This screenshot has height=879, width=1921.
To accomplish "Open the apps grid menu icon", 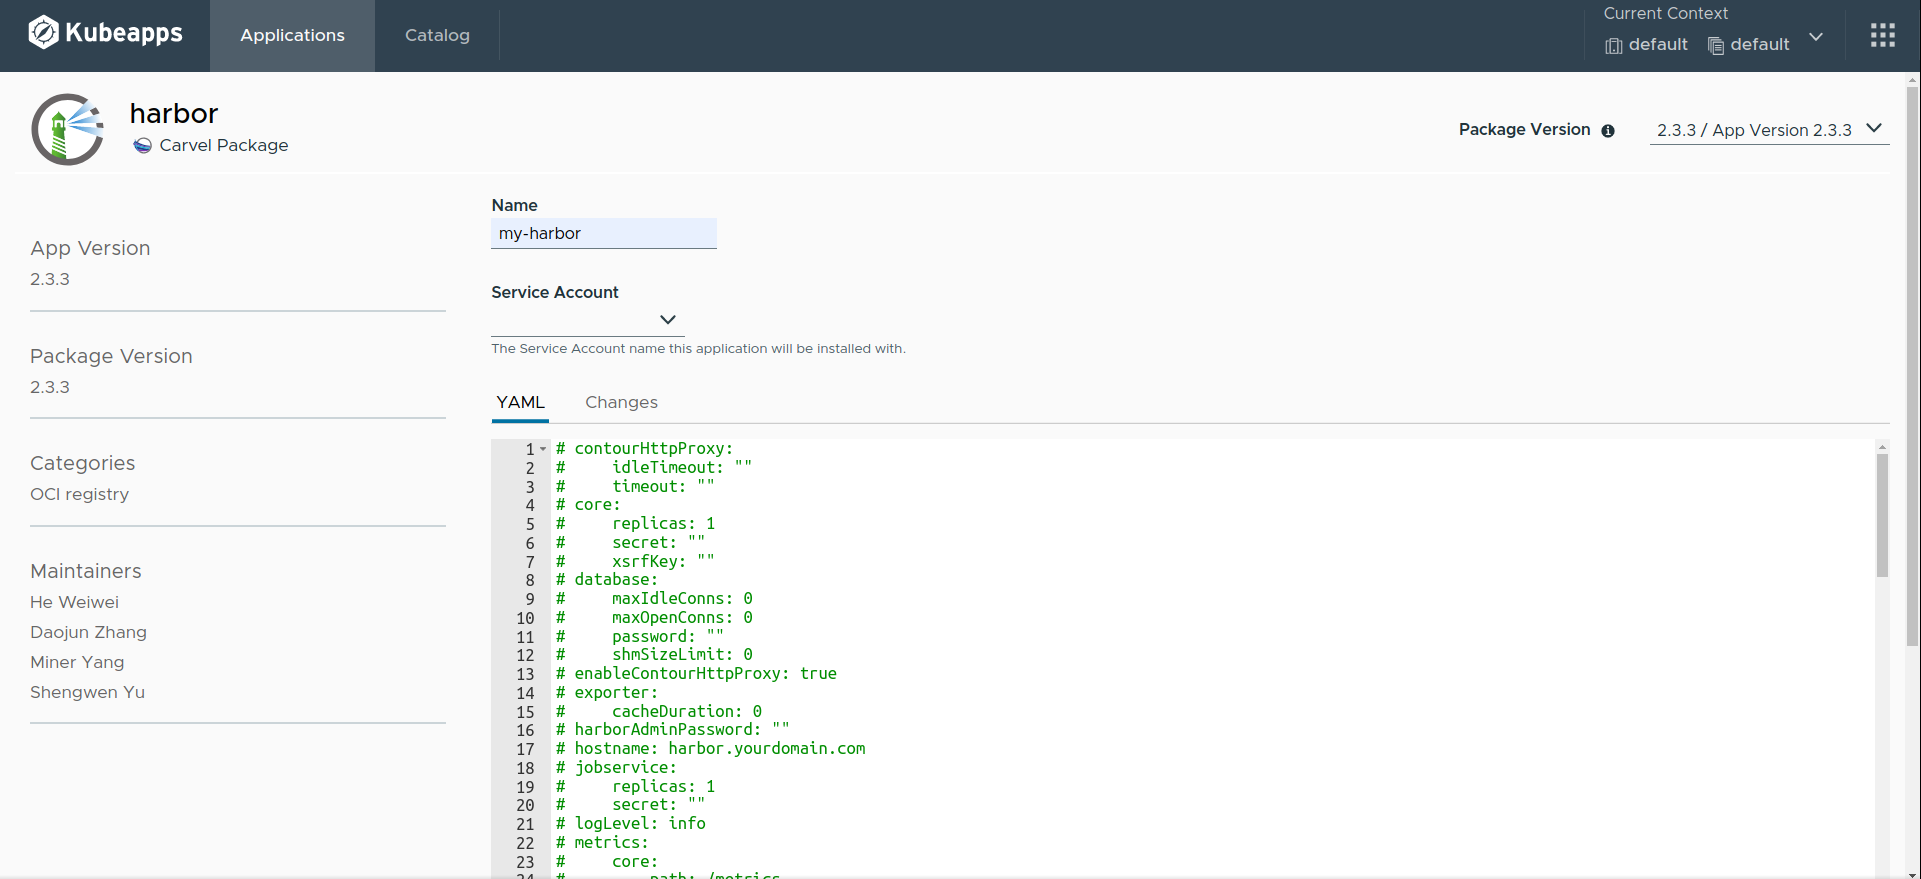I will (x=1883, y=35).
